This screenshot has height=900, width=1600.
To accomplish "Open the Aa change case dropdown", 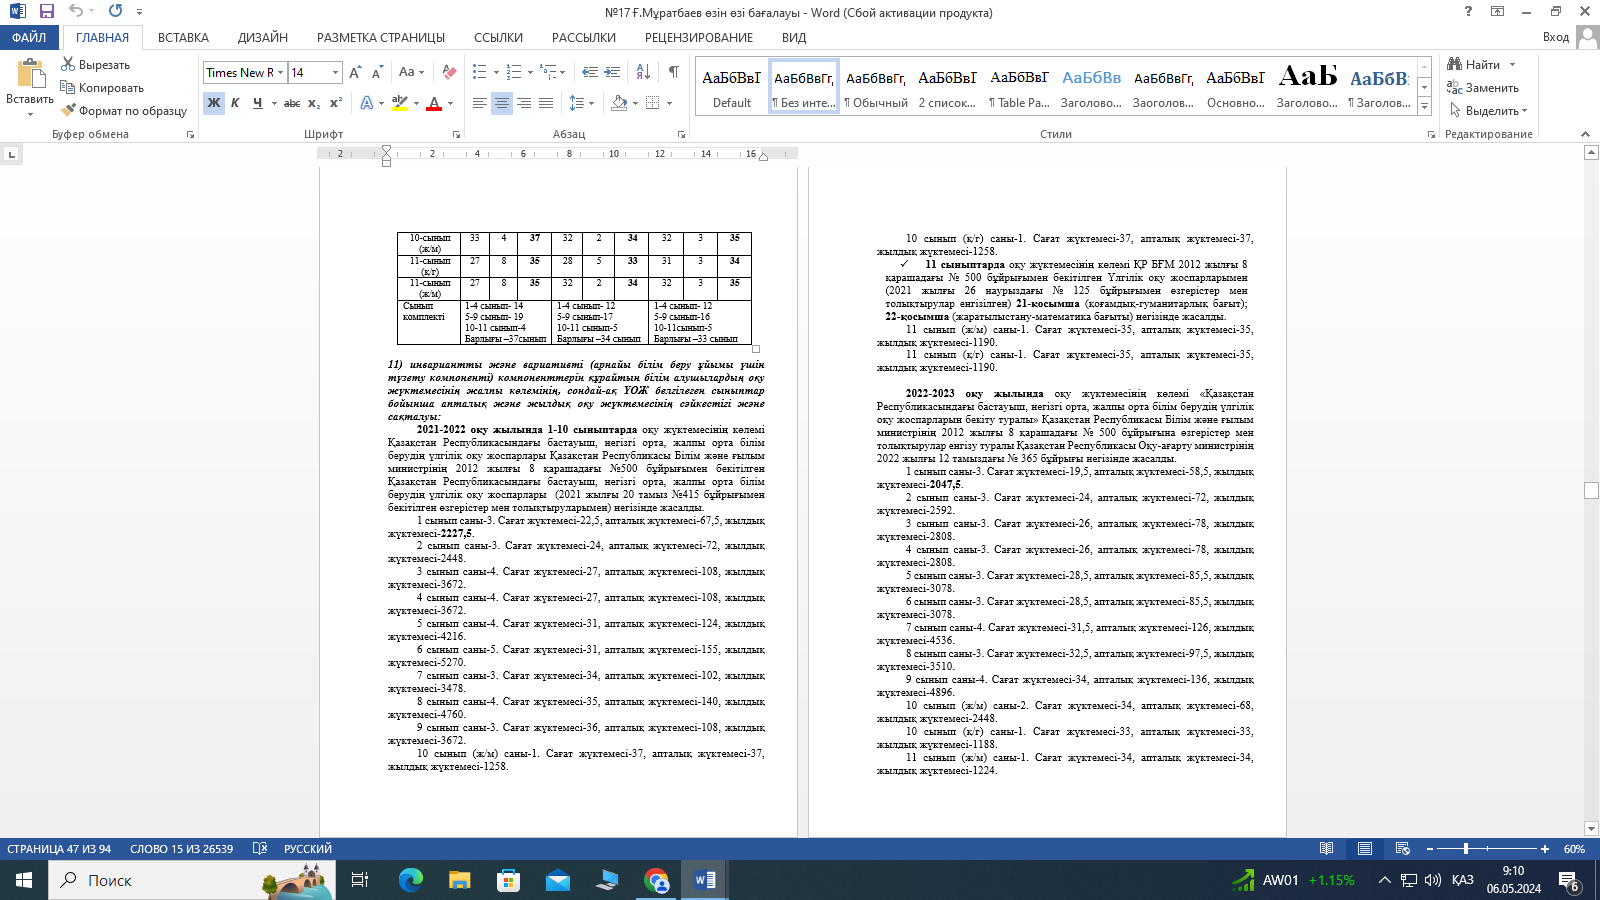I will coord(411,72).
